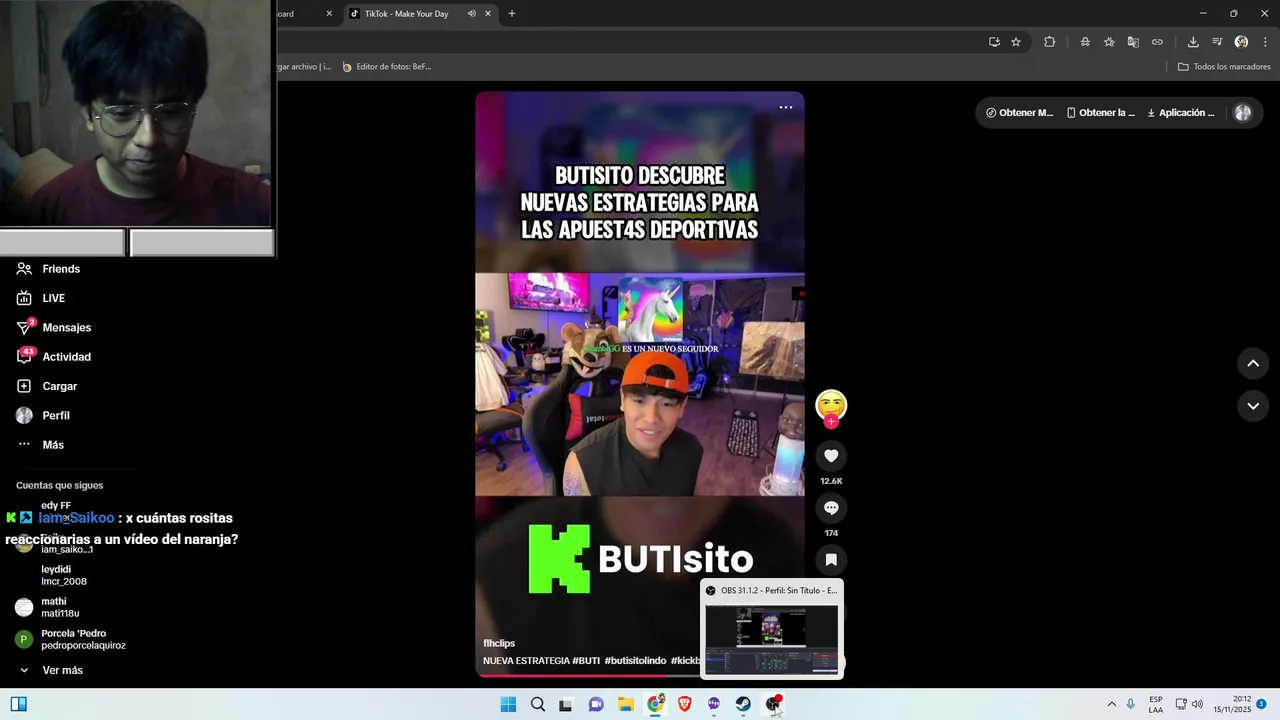
Task: Click the Aplicación download button
Action: pos(1181,113)
